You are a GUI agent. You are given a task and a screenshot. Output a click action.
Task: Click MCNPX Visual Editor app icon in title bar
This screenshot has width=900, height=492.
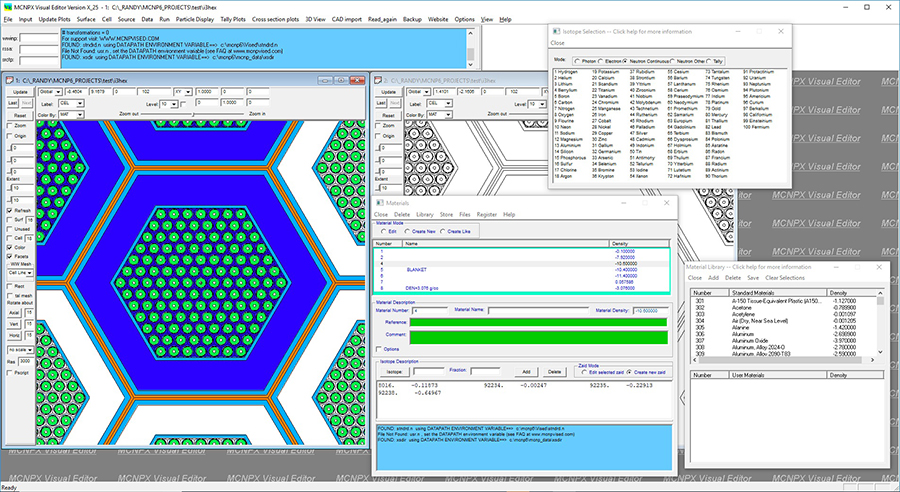coord(6,7)
